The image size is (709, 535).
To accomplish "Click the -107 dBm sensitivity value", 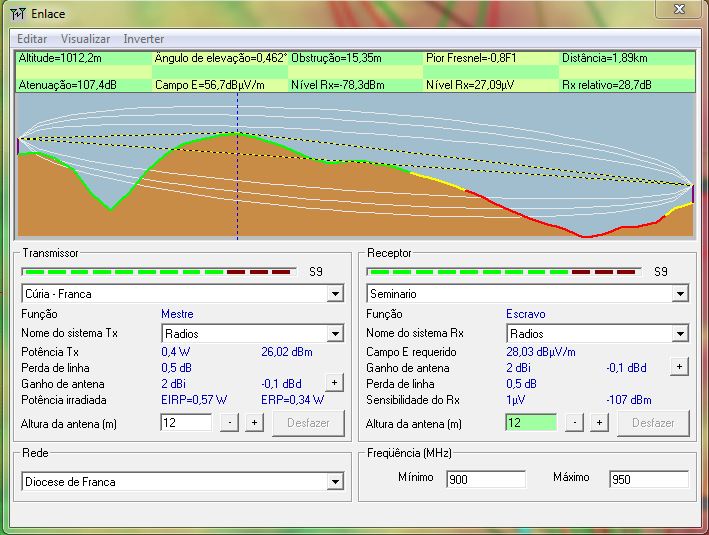I will (629, 400).
